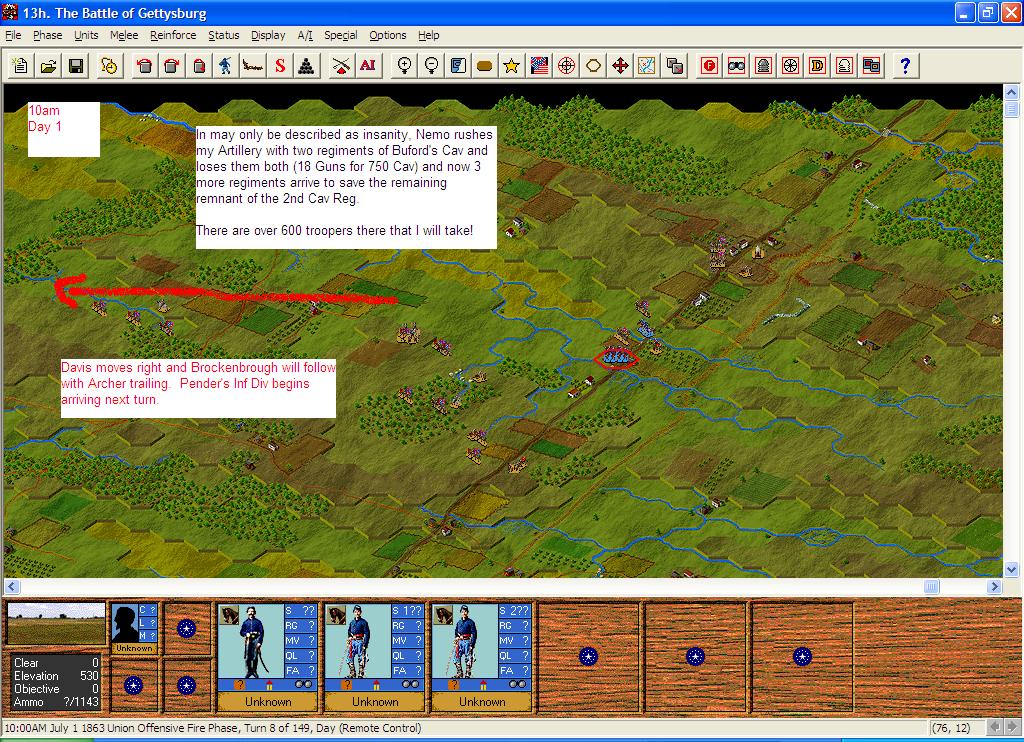Click the status bar turn information text
This screenshot has height=742, width=1024.
213,728
